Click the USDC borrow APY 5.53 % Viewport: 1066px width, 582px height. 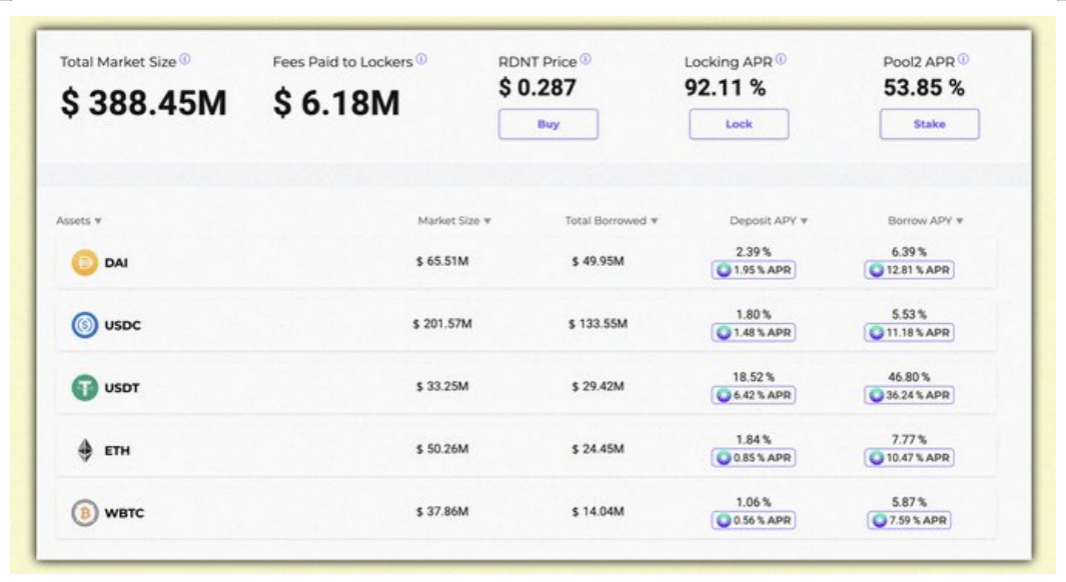click(x=909, y=314)
